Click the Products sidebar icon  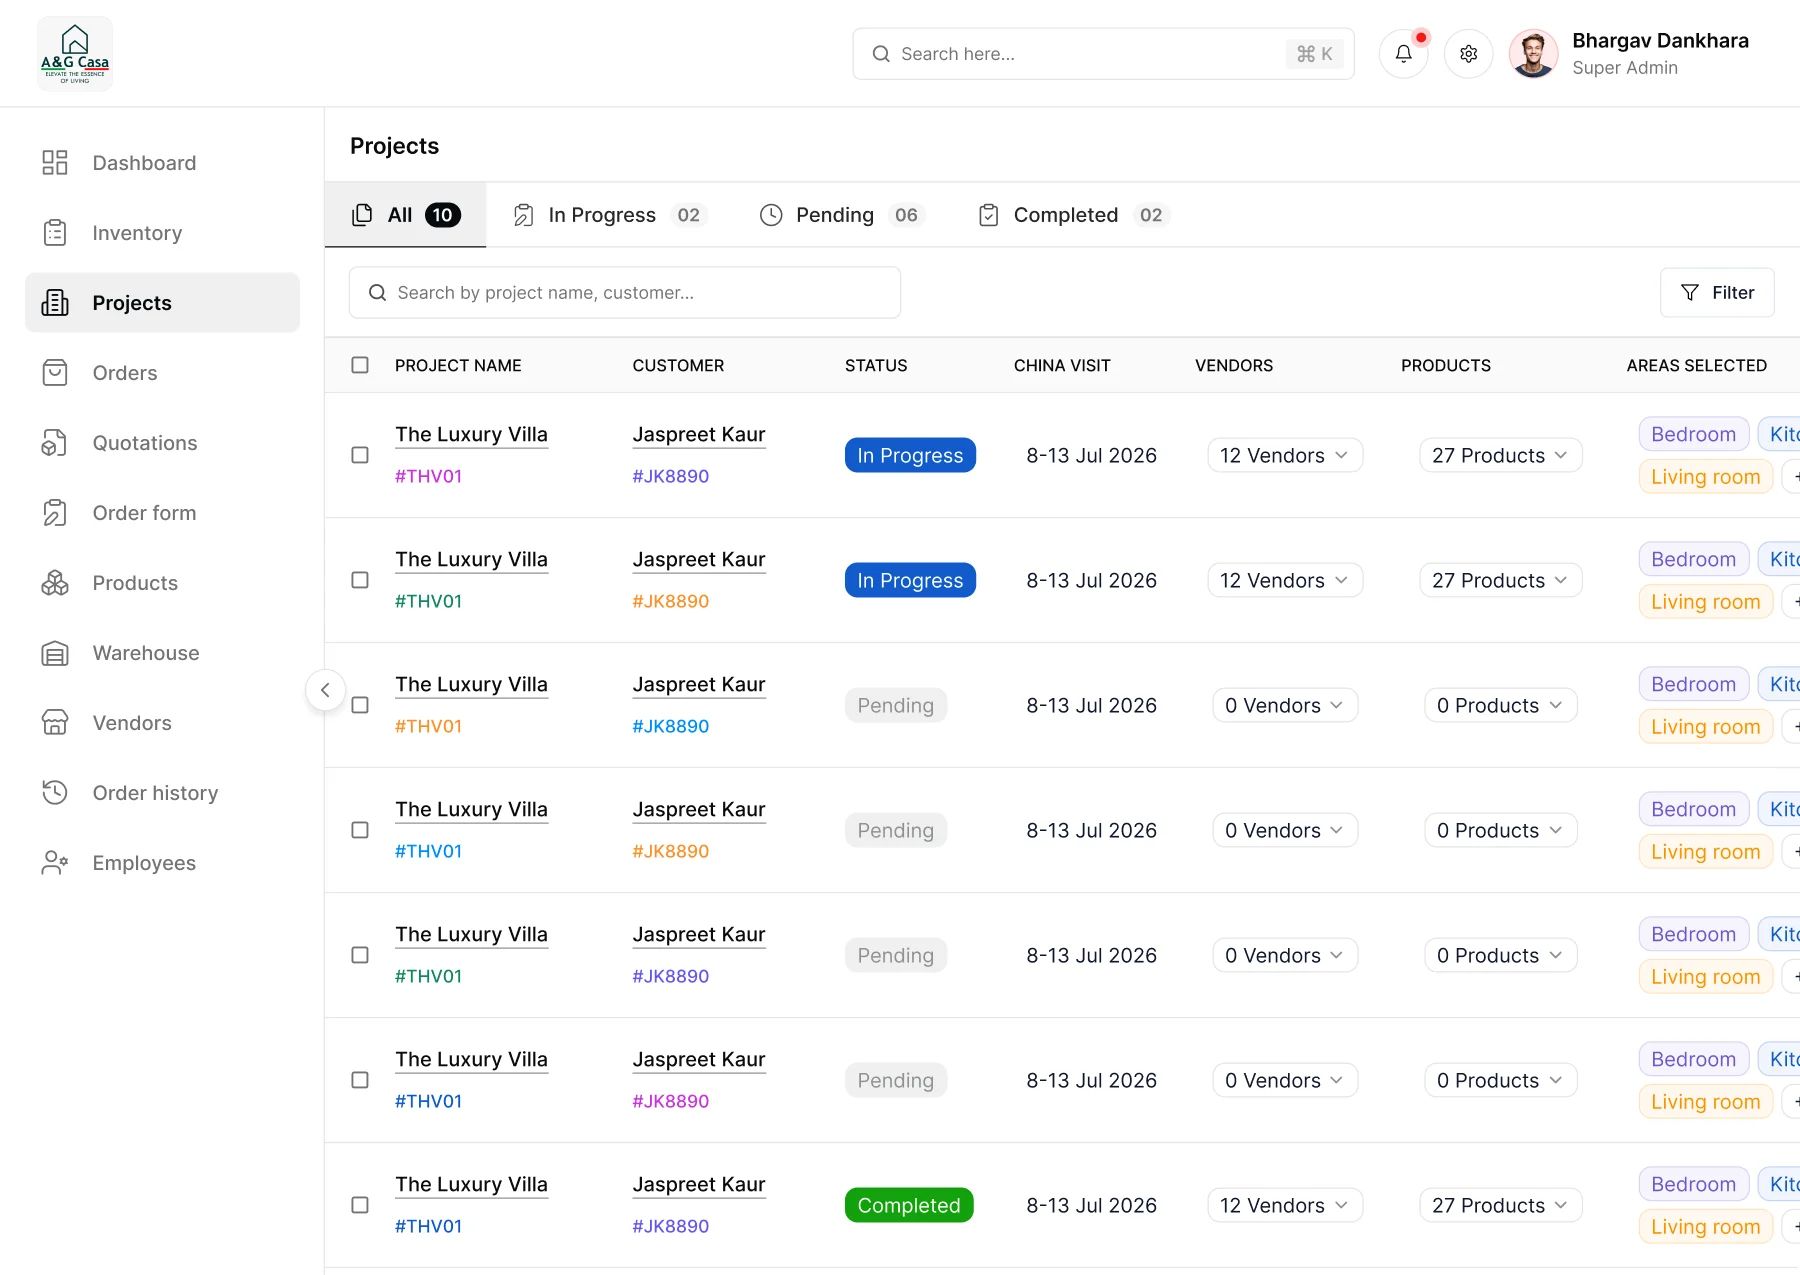55,583
